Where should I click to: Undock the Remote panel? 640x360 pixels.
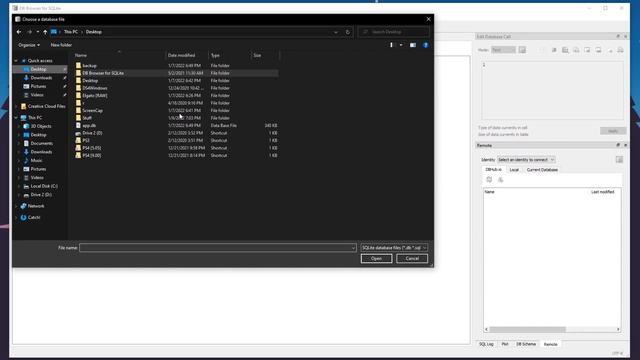[618, 145]
